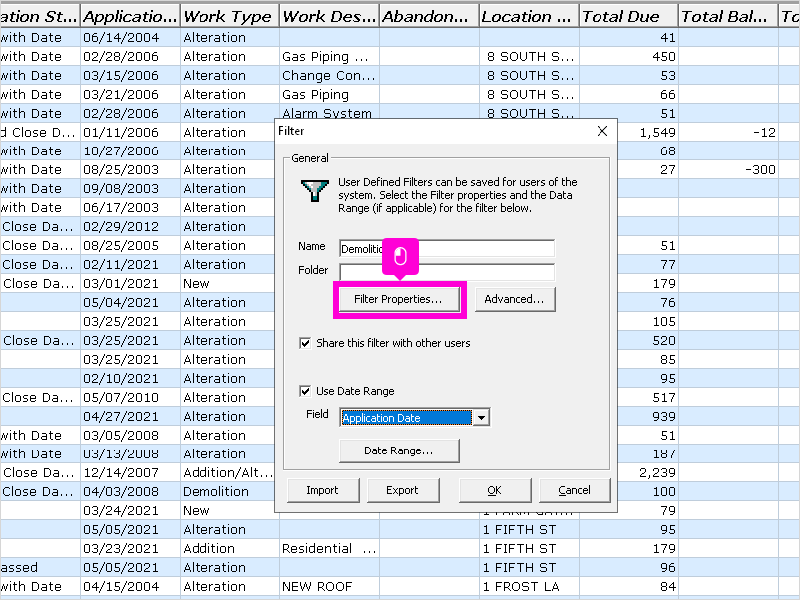Click the Advanced... button
The image size is (800, 600).
[515, 299]
